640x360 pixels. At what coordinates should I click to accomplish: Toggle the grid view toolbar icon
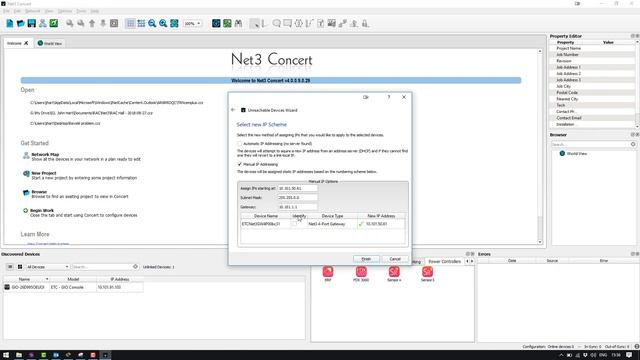pos(130,23)
